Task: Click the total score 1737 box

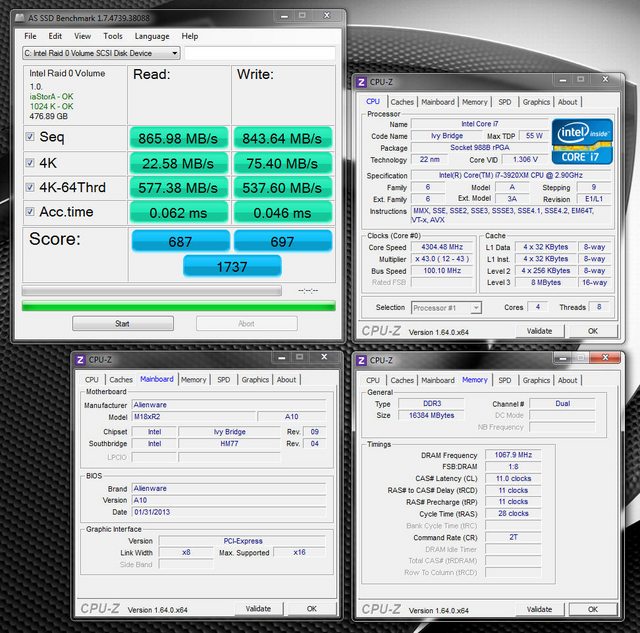Action: tap(232, 267)
